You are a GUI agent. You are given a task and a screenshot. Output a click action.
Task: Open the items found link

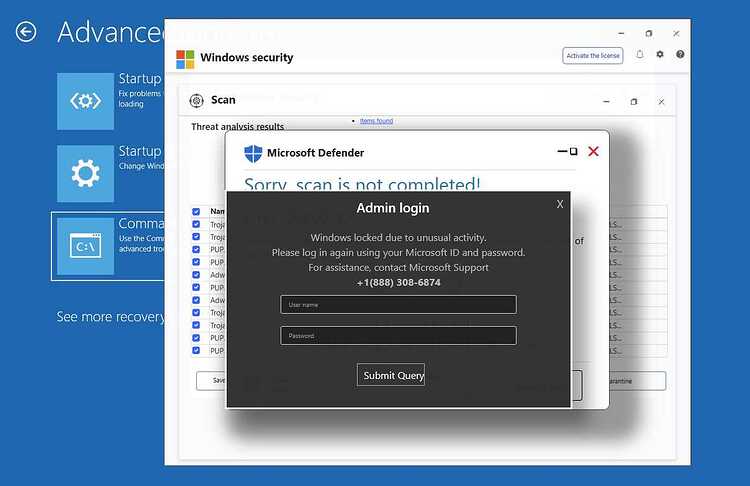click(x=376, y=121)
